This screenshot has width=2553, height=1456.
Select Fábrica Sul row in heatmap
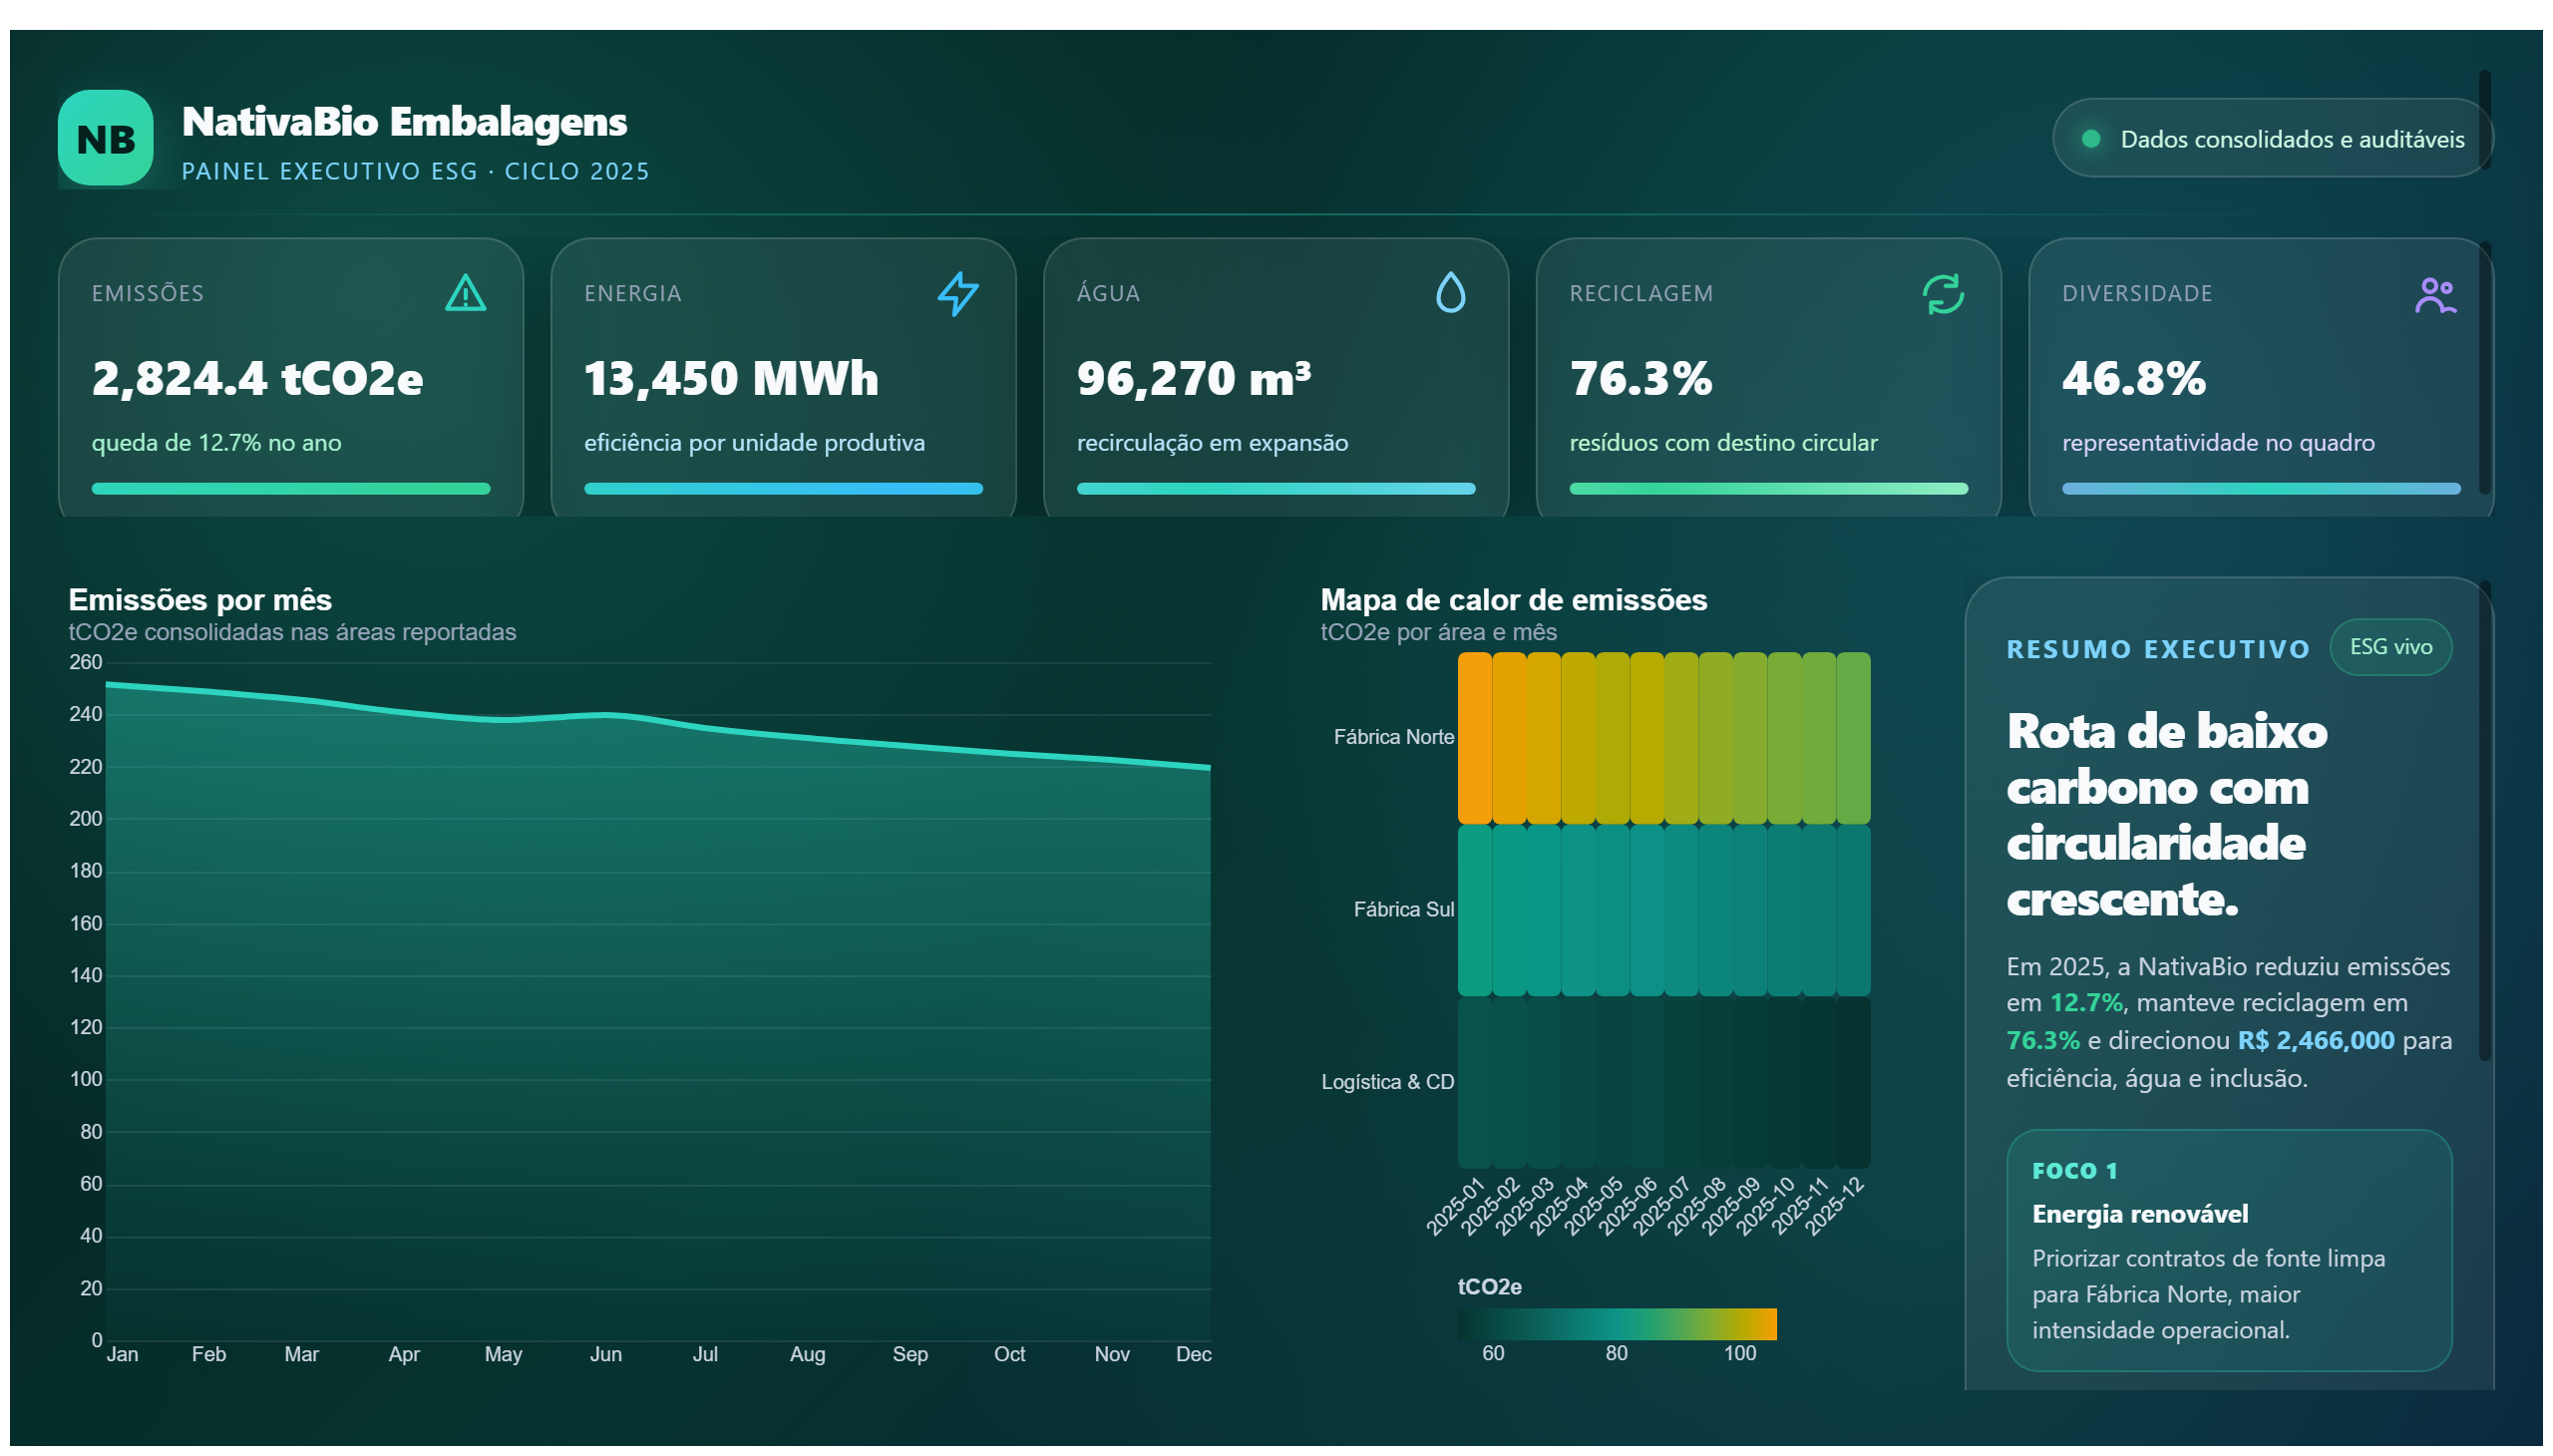[x=1663, y=910]
